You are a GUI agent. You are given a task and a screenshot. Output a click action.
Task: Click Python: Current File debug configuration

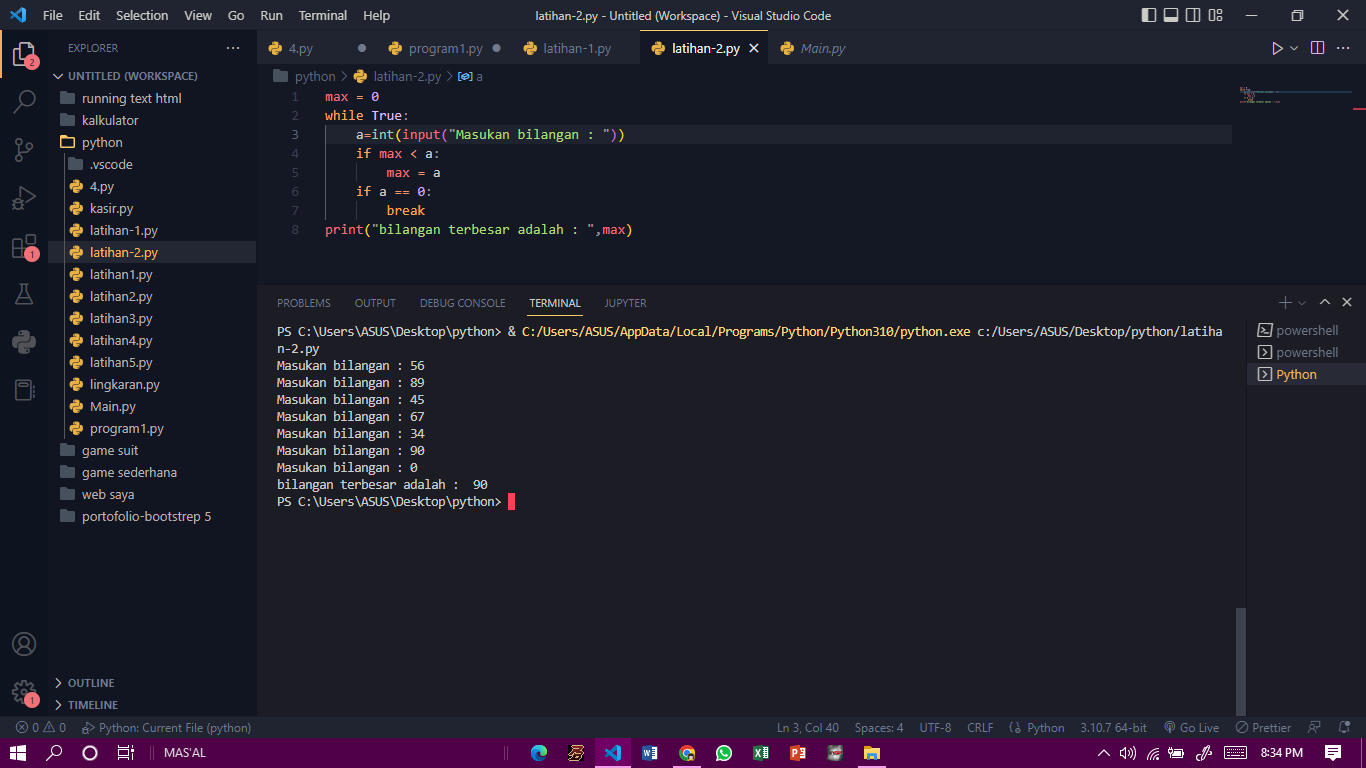click(166, 727)
